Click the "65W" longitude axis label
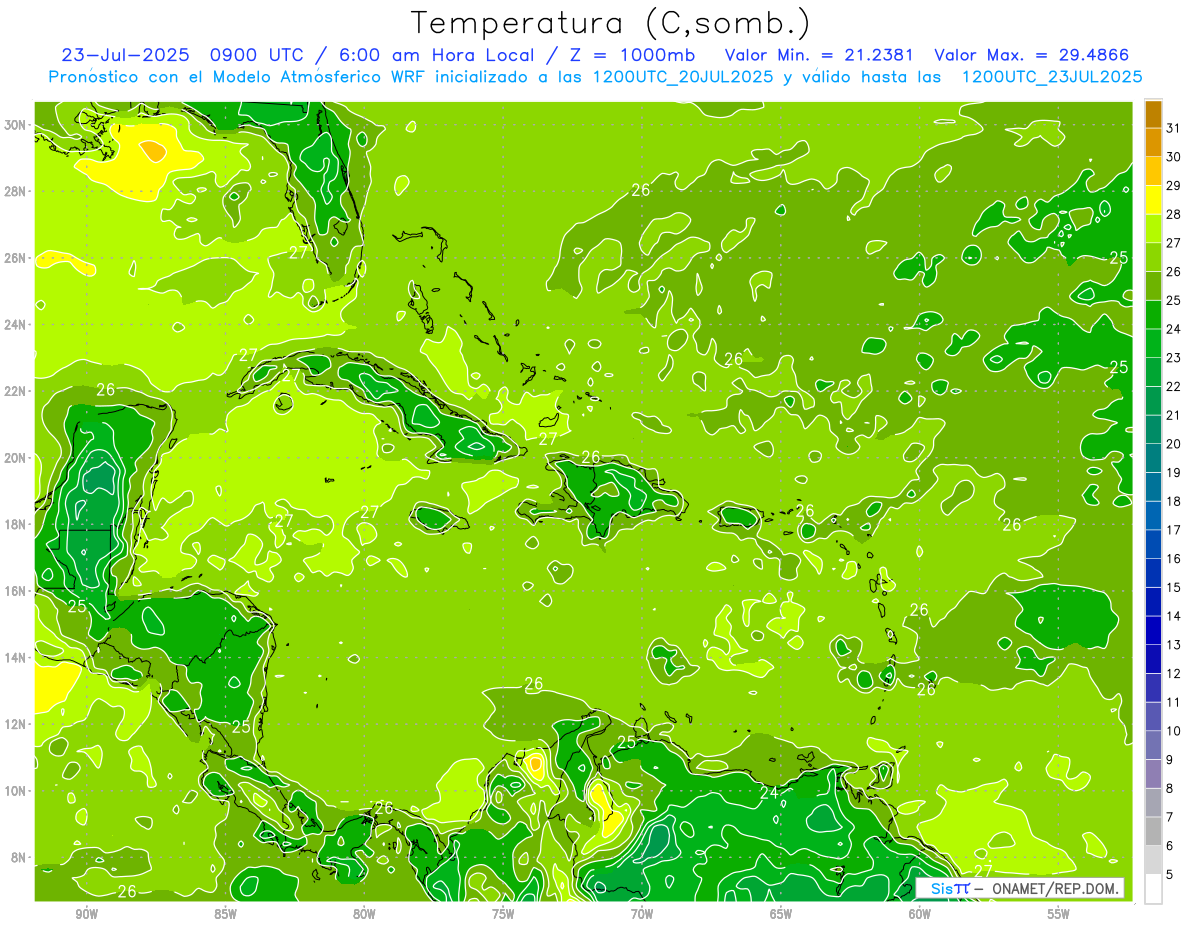This screenshot has height=927, width=1200. 781,914
